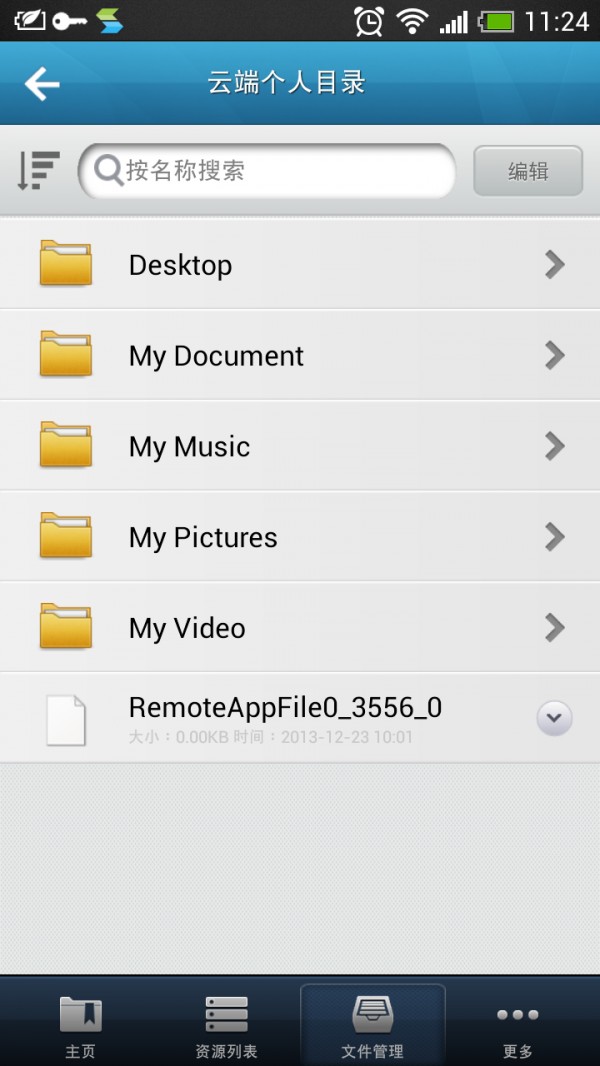Expand the My Pictures chevron
600x1066 pixels.
(x=554, y=537)
